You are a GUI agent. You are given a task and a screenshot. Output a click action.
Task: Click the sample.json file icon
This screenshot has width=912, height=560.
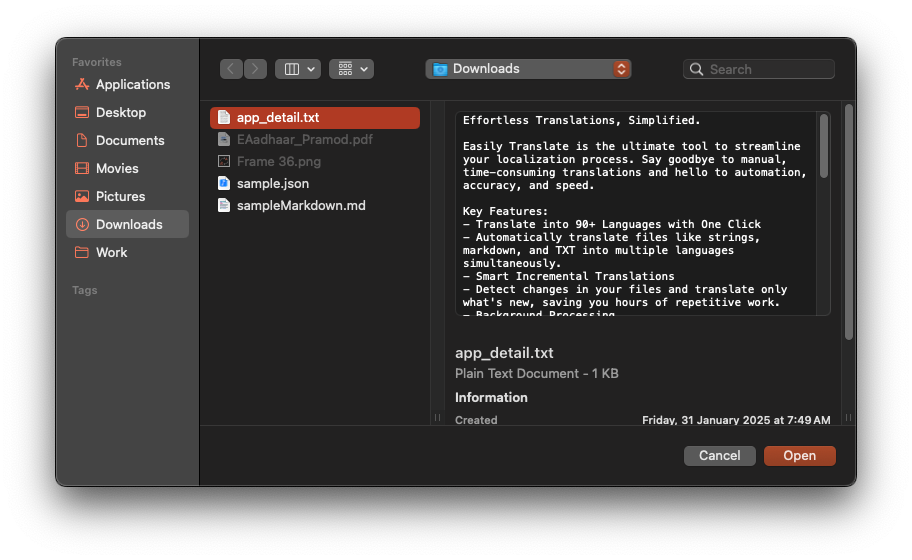(224, 184)
